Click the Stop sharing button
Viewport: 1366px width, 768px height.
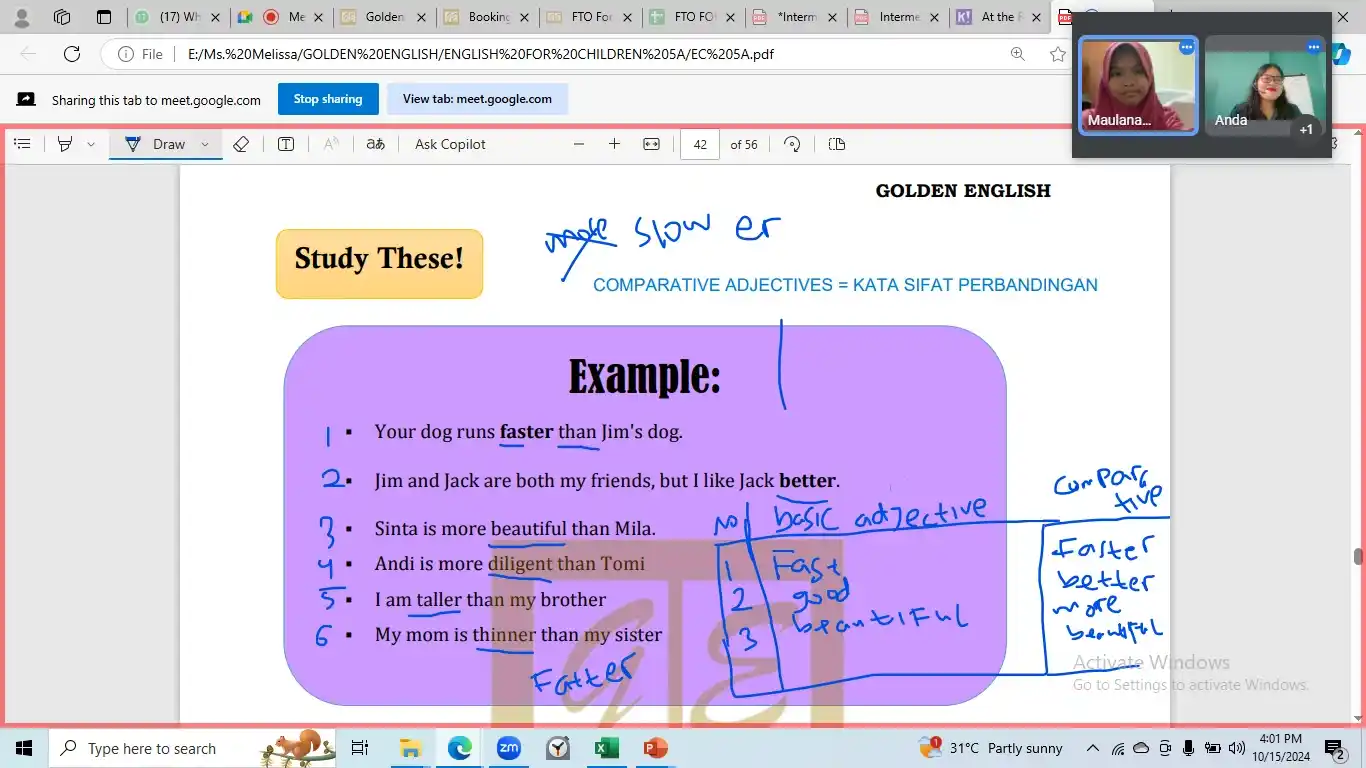click(327, 98)
